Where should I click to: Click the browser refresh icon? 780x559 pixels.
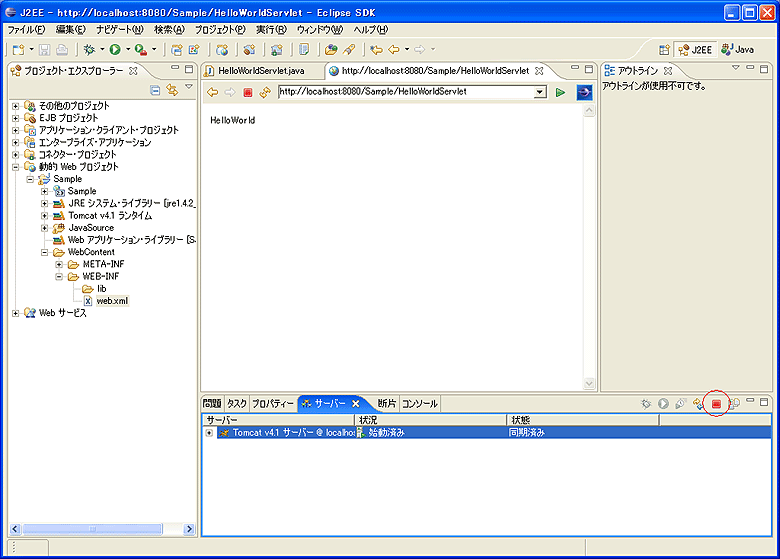(264, 92)
